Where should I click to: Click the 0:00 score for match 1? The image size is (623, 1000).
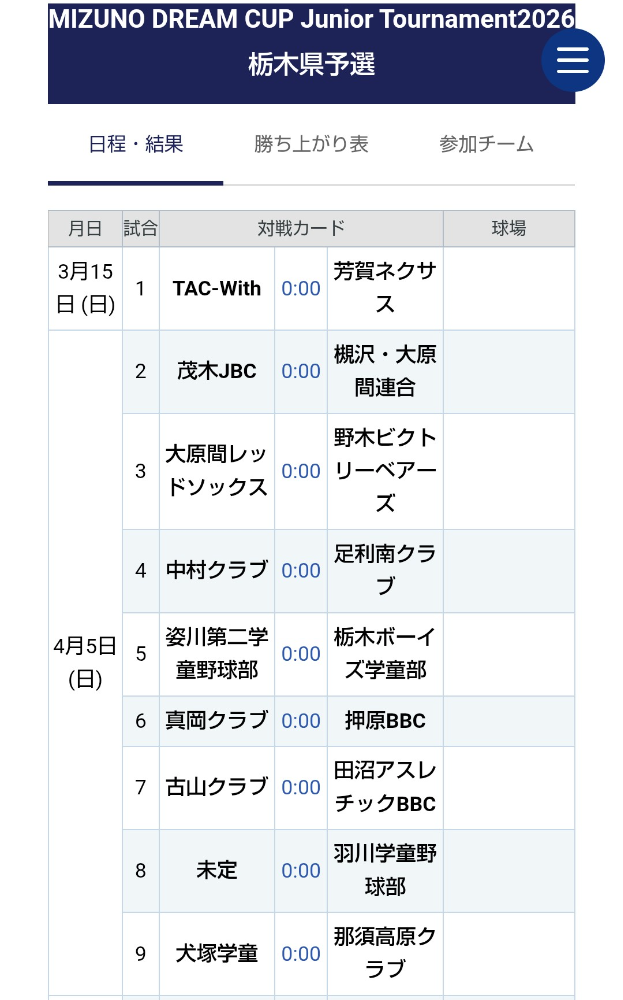[x=301, y=289]
